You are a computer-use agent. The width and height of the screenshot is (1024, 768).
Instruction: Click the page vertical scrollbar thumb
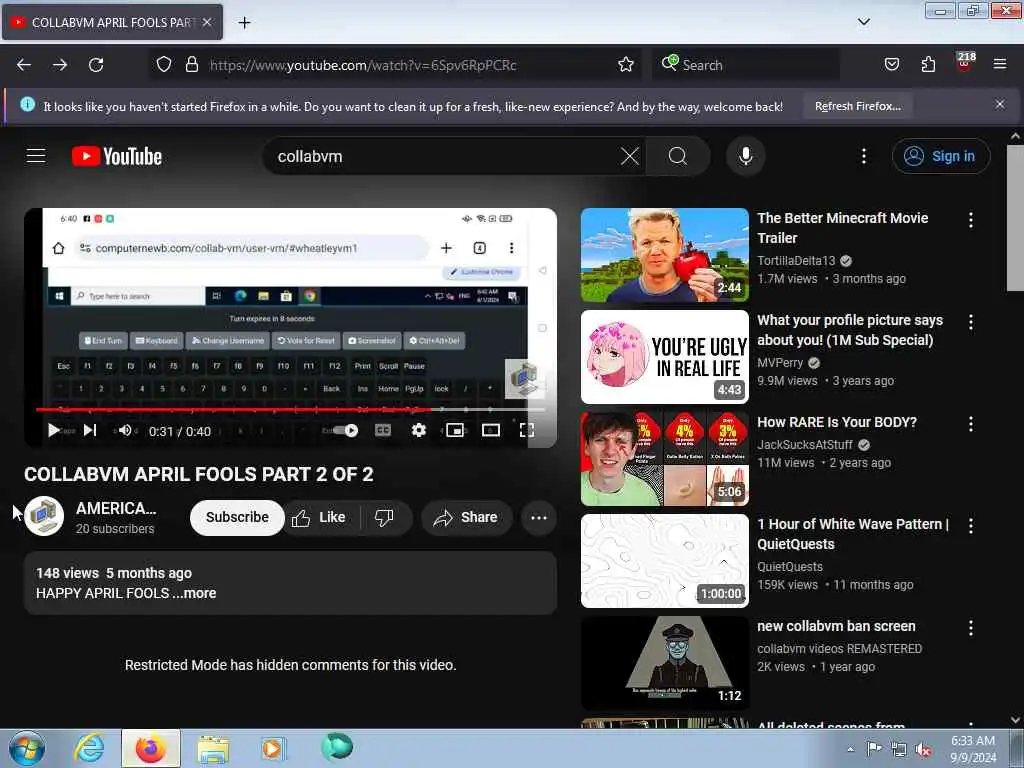(1015, 217)
